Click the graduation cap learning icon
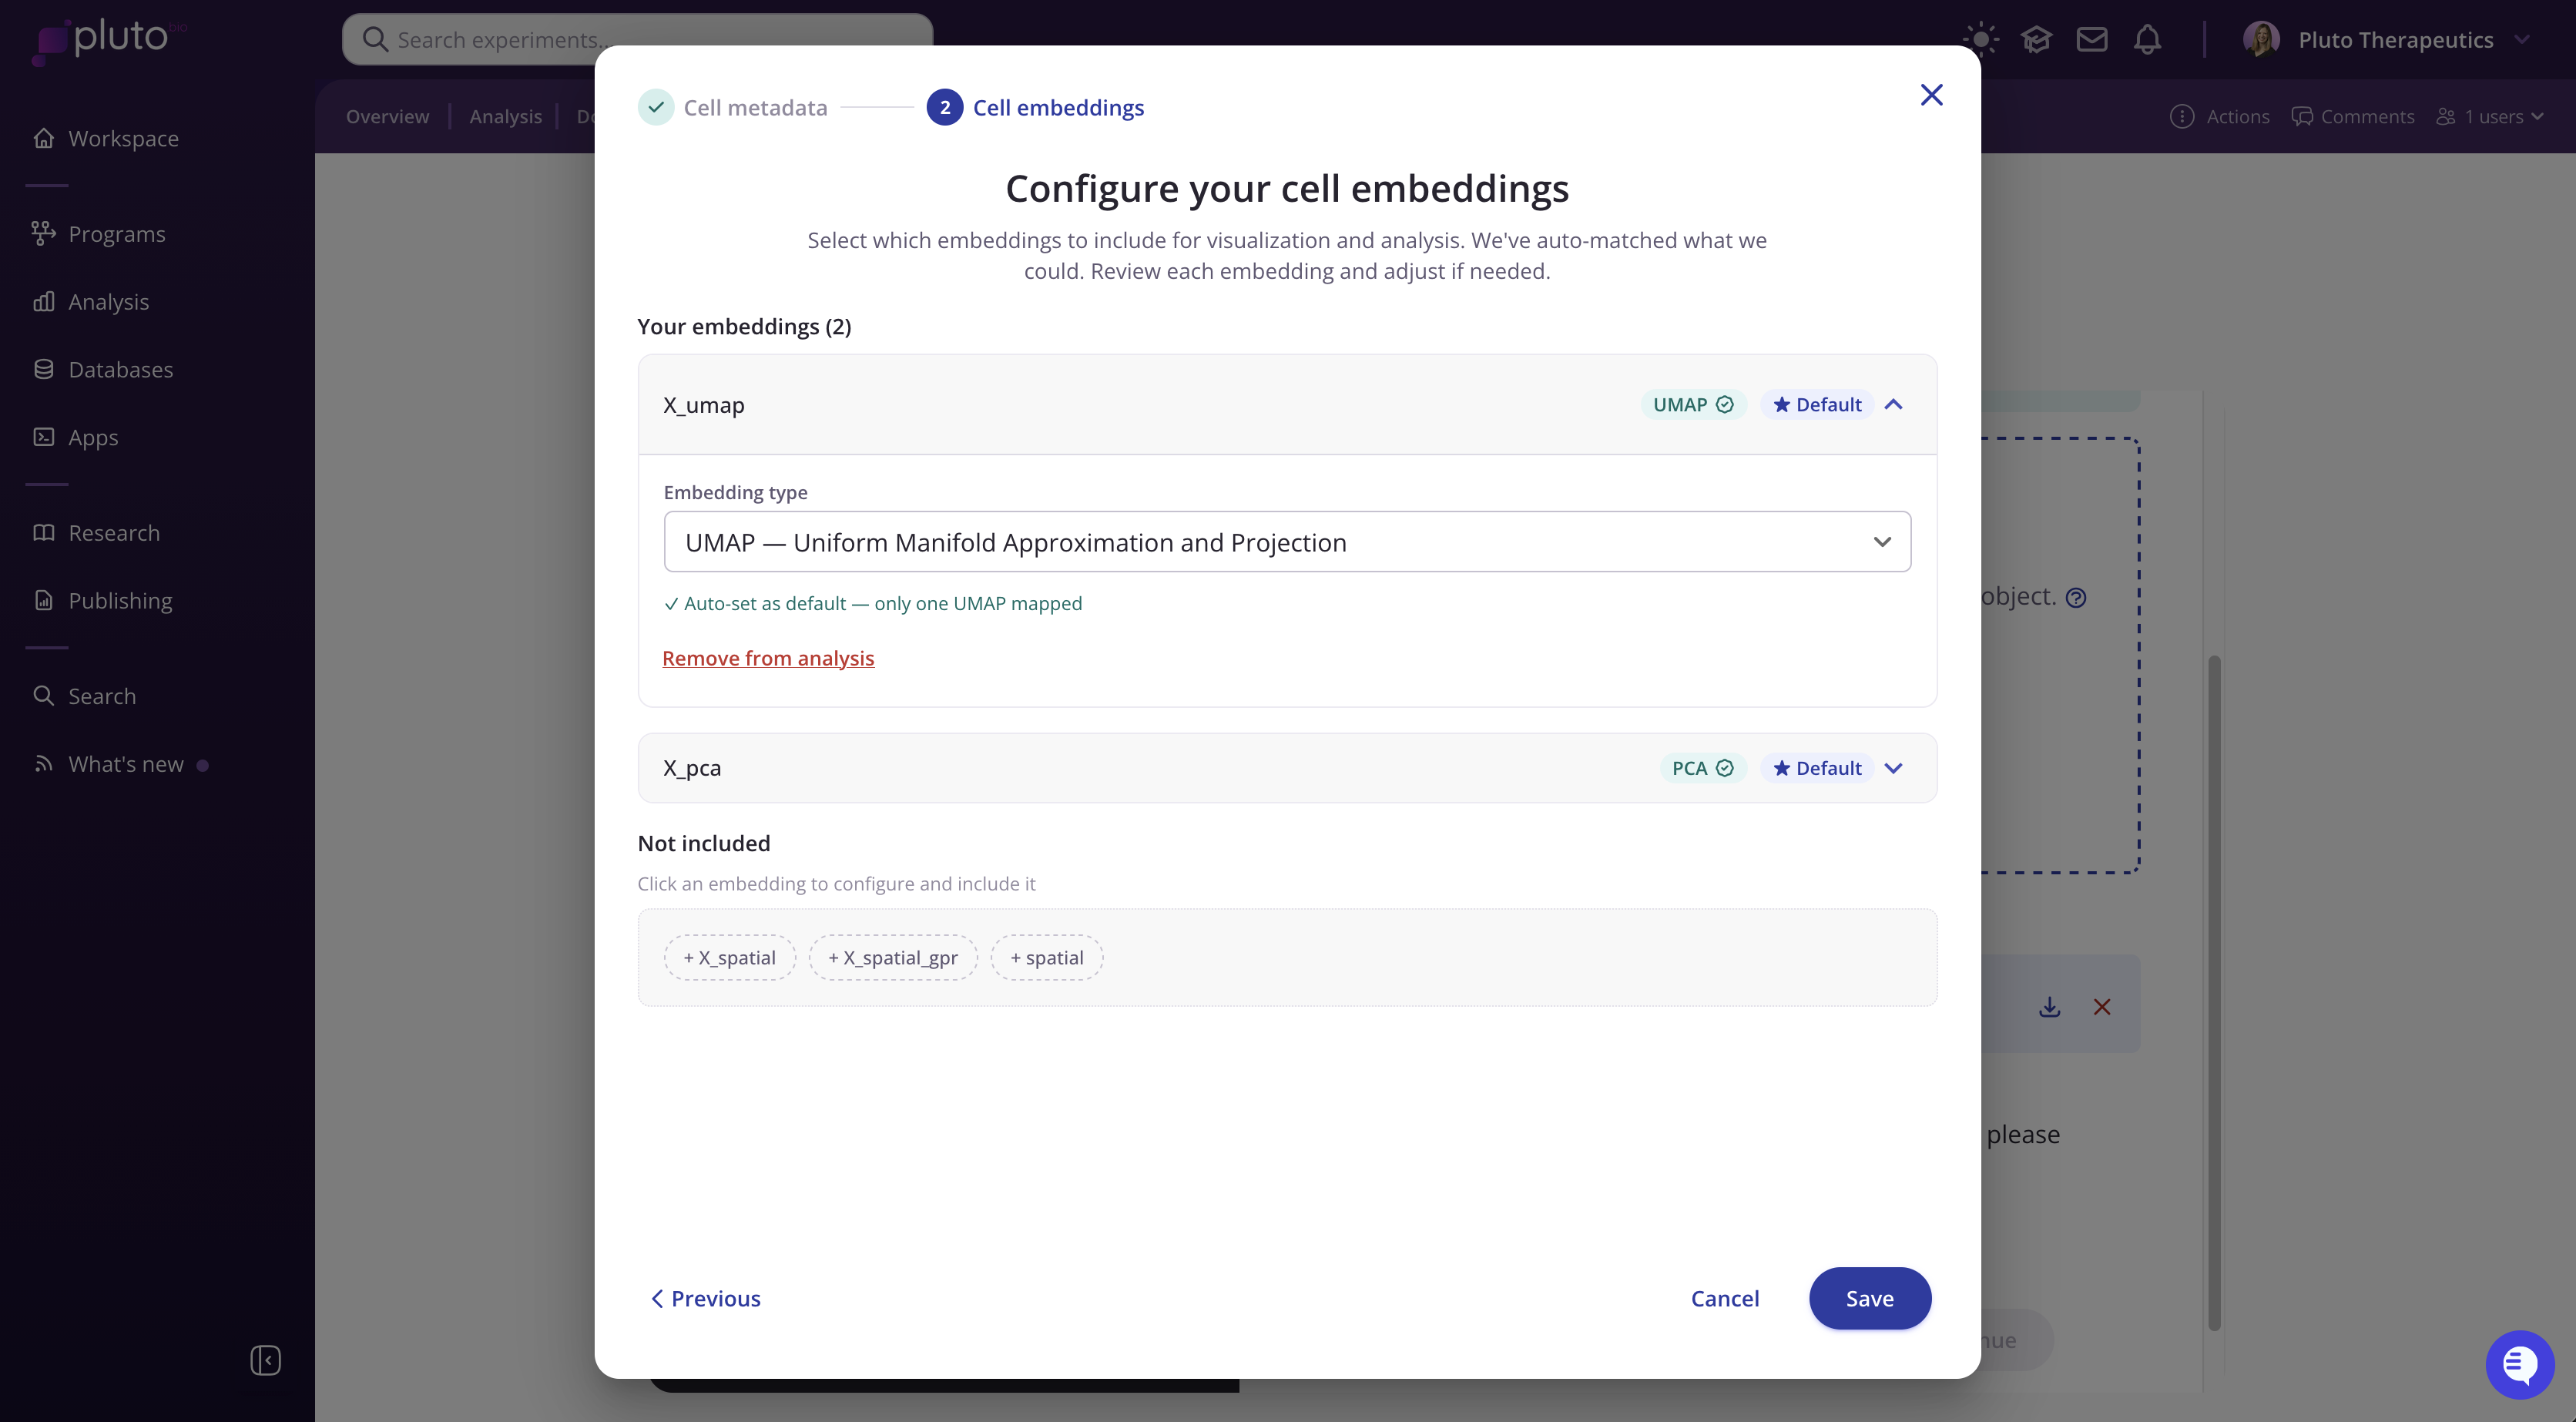Viewport: 2576px width, 1422px height. click(x=2036, y=40)
